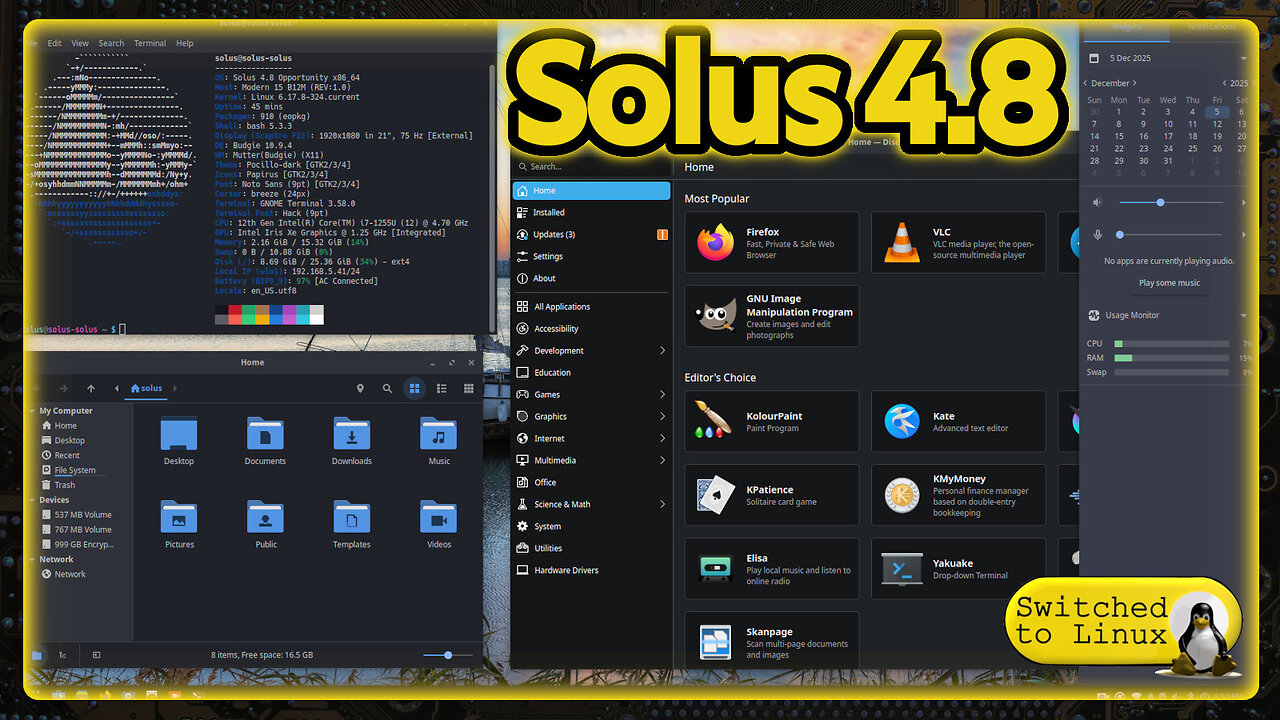Open the Desktop folder icon in main pane

[x=179, y=440]
